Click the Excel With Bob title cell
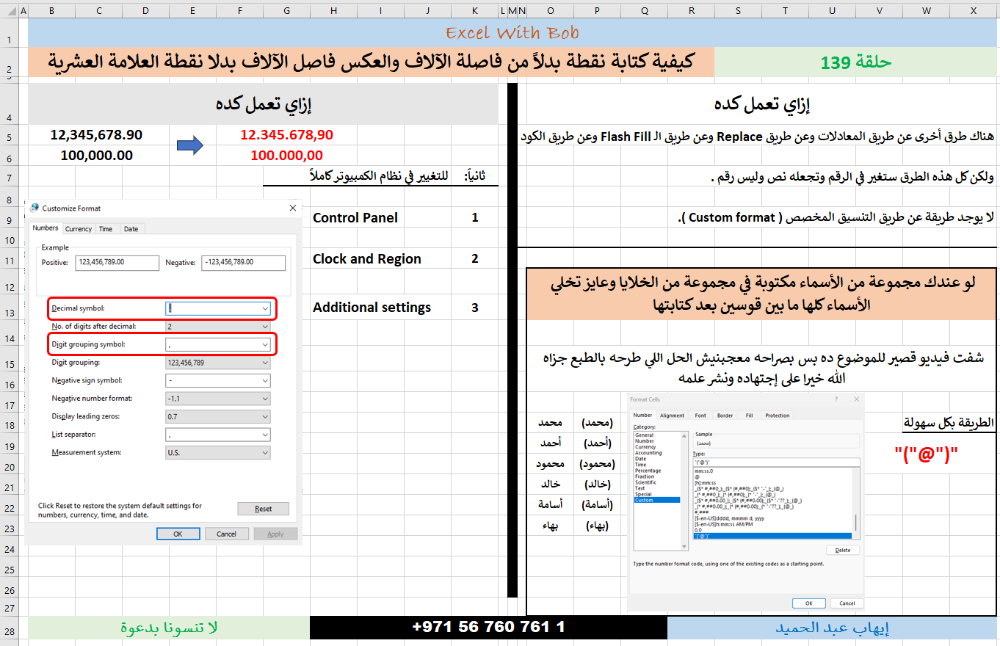Image resolution: width=1000 pixels, height=646 pixels. [x=512, y=33]
